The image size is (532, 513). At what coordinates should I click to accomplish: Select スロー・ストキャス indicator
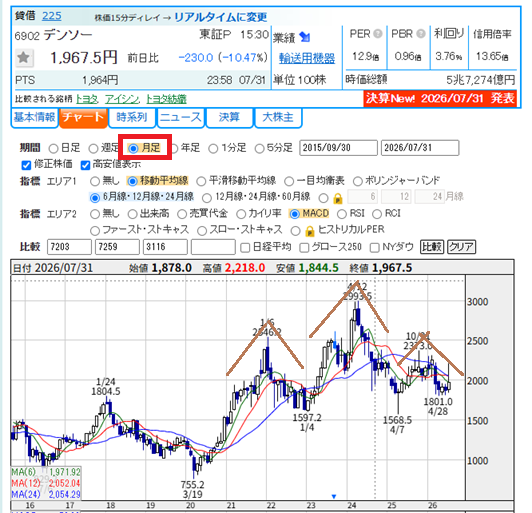(202, 231)
